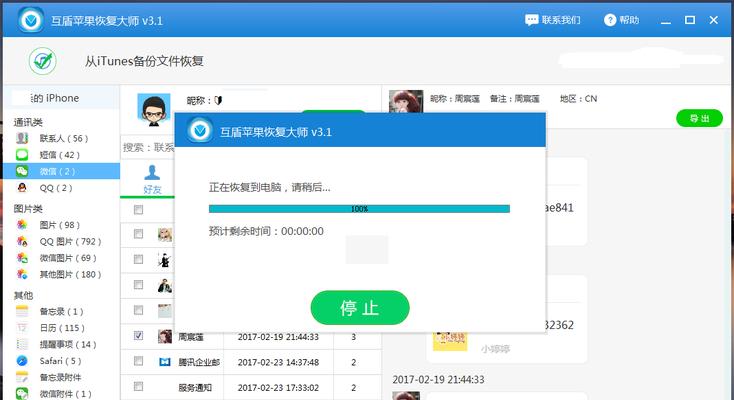
Task: Click the 搜索 contact search field
Action: tap(148, 148)
